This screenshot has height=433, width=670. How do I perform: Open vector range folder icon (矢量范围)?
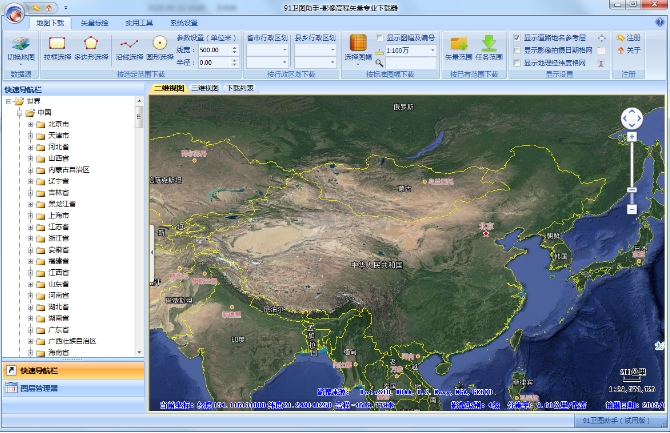tap(459, 43)
